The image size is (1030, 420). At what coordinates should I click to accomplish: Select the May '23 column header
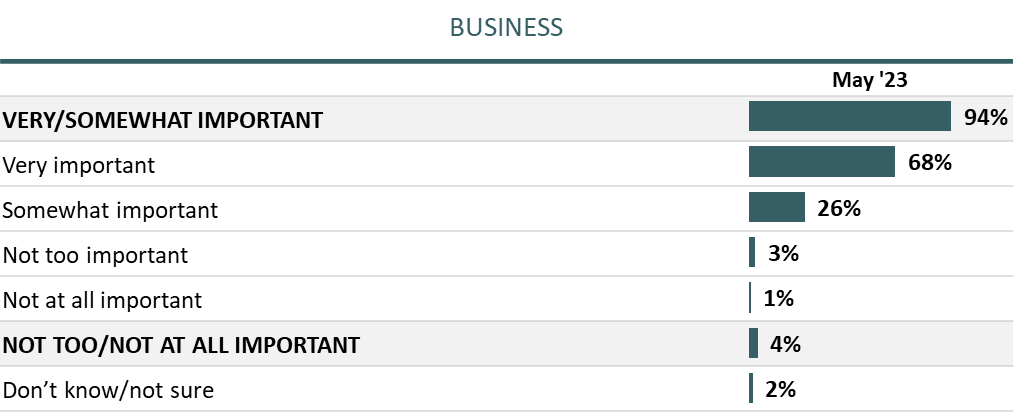point(870,82)
